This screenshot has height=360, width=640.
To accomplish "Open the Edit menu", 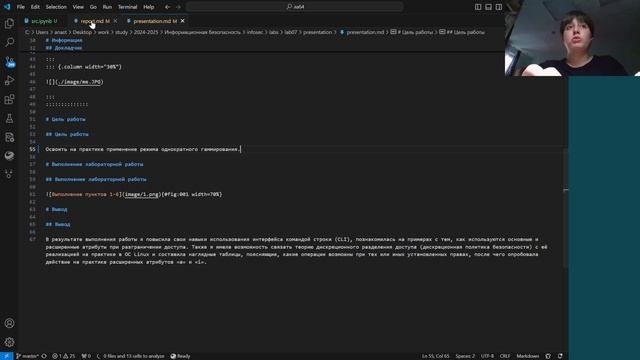I will coord(35,7).
